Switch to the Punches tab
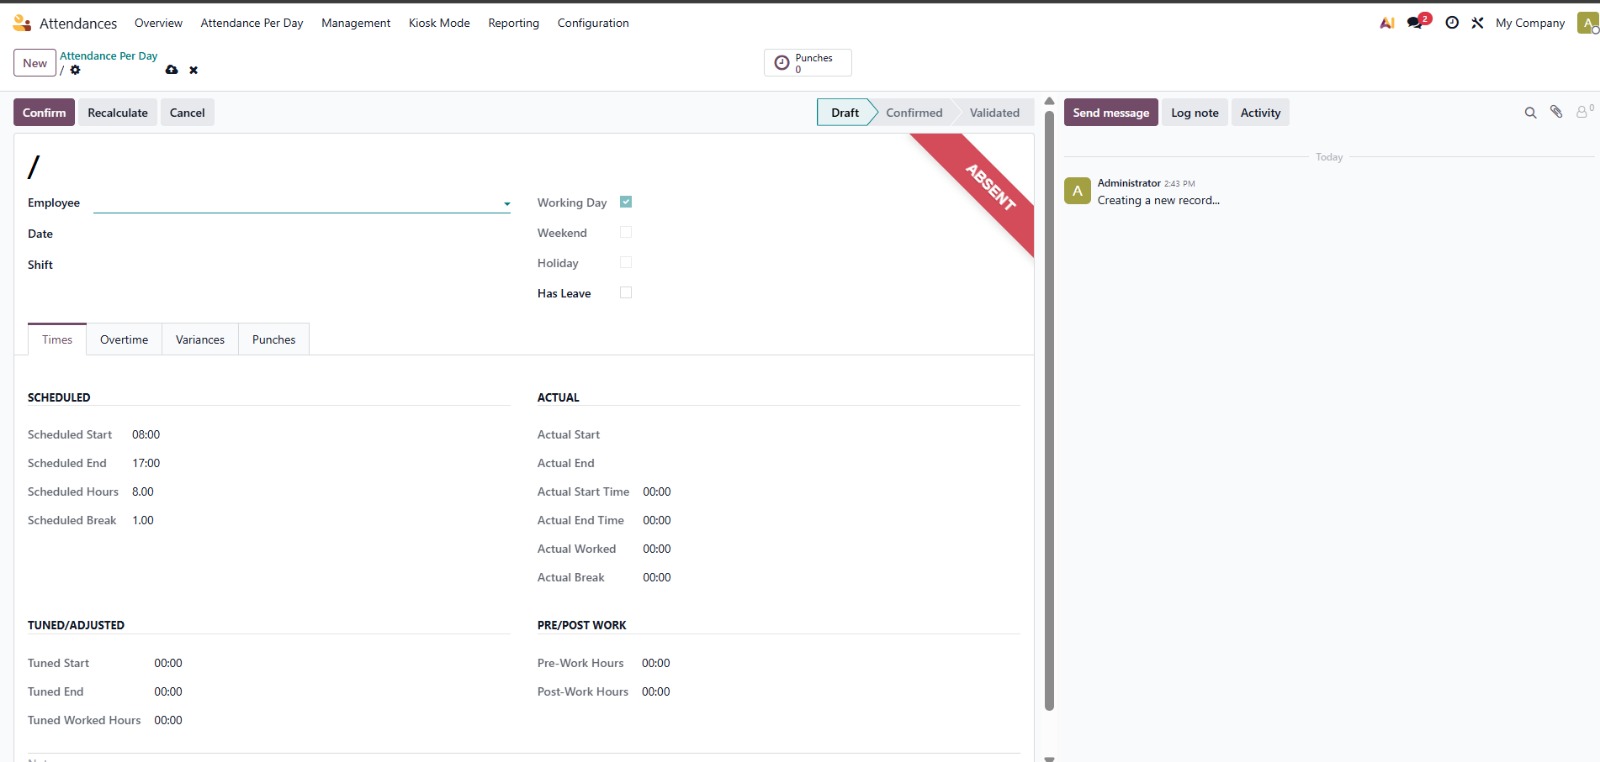Viewport: 1600px width, 762px height. pyautogui.click(x=273, y=340)
